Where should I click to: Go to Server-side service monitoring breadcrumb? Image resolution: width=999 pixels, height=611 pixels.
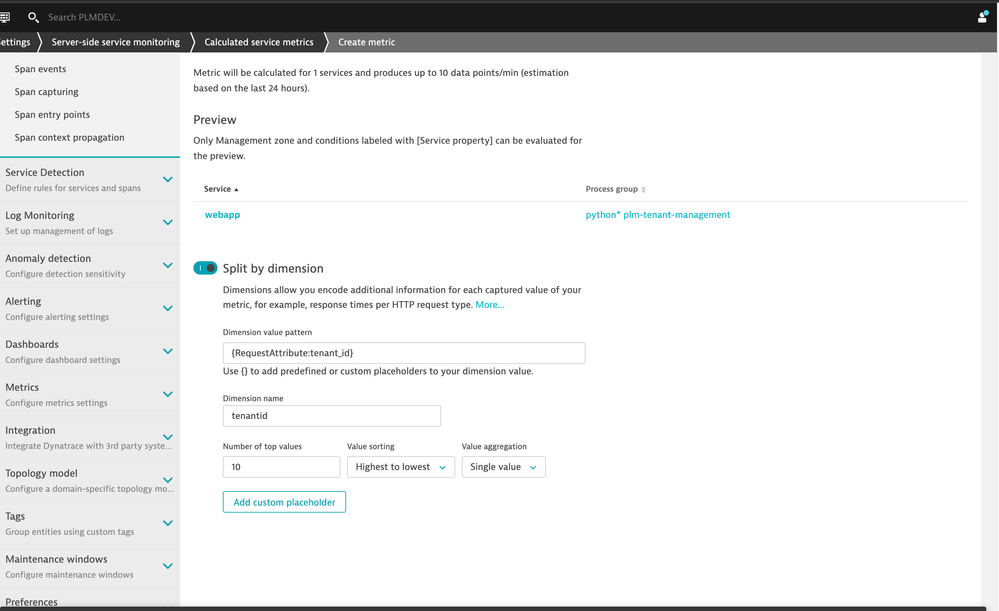(115, 42)
